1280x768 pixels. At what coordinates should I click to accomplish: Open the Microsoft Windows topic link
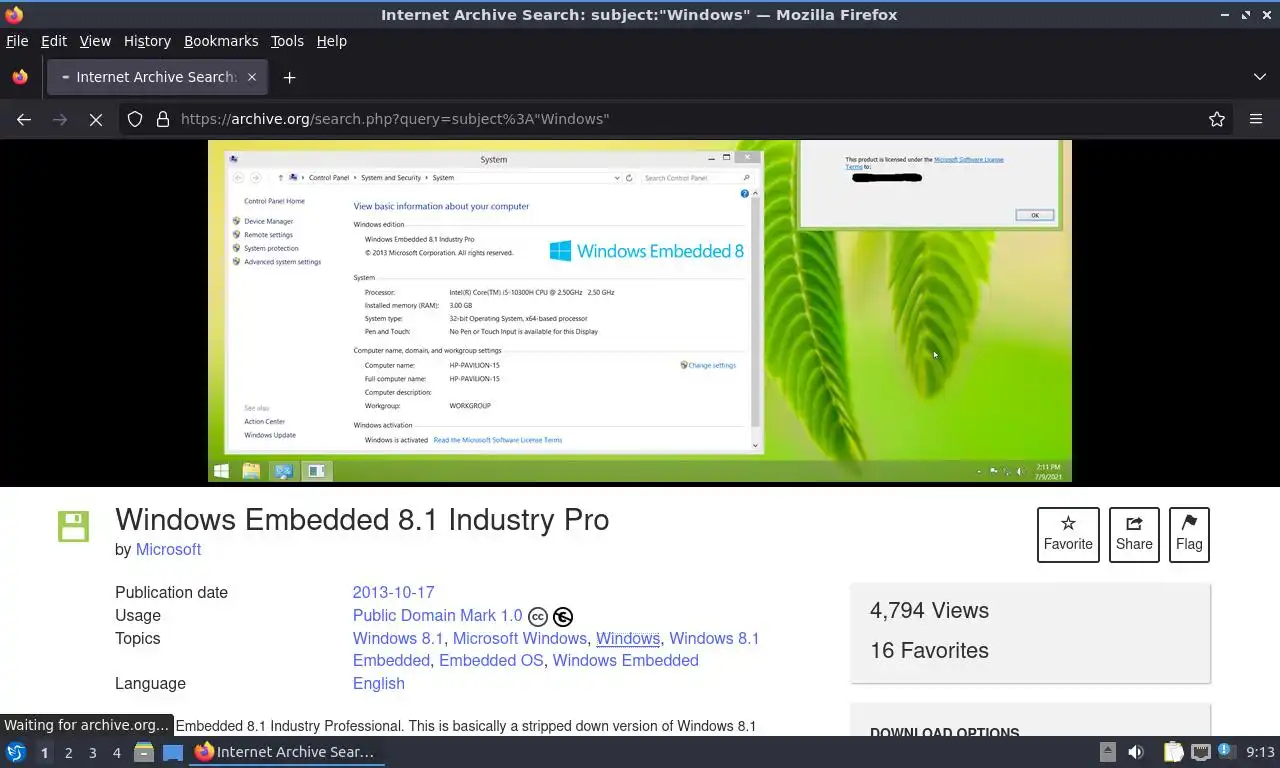(520, 638)
